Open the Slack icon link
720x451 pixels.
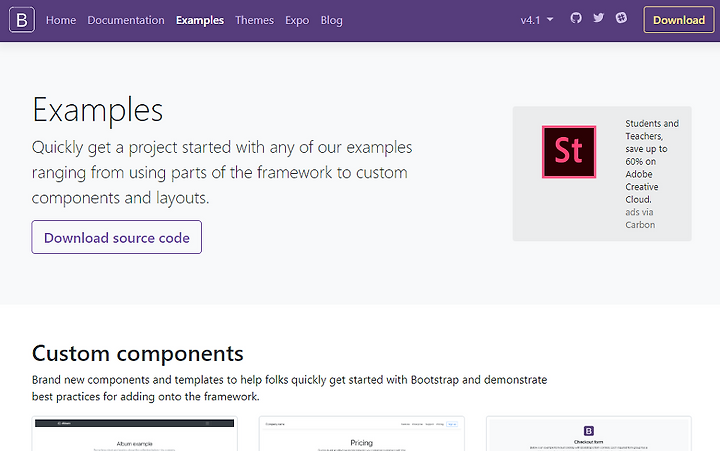(x=621, y=18)
